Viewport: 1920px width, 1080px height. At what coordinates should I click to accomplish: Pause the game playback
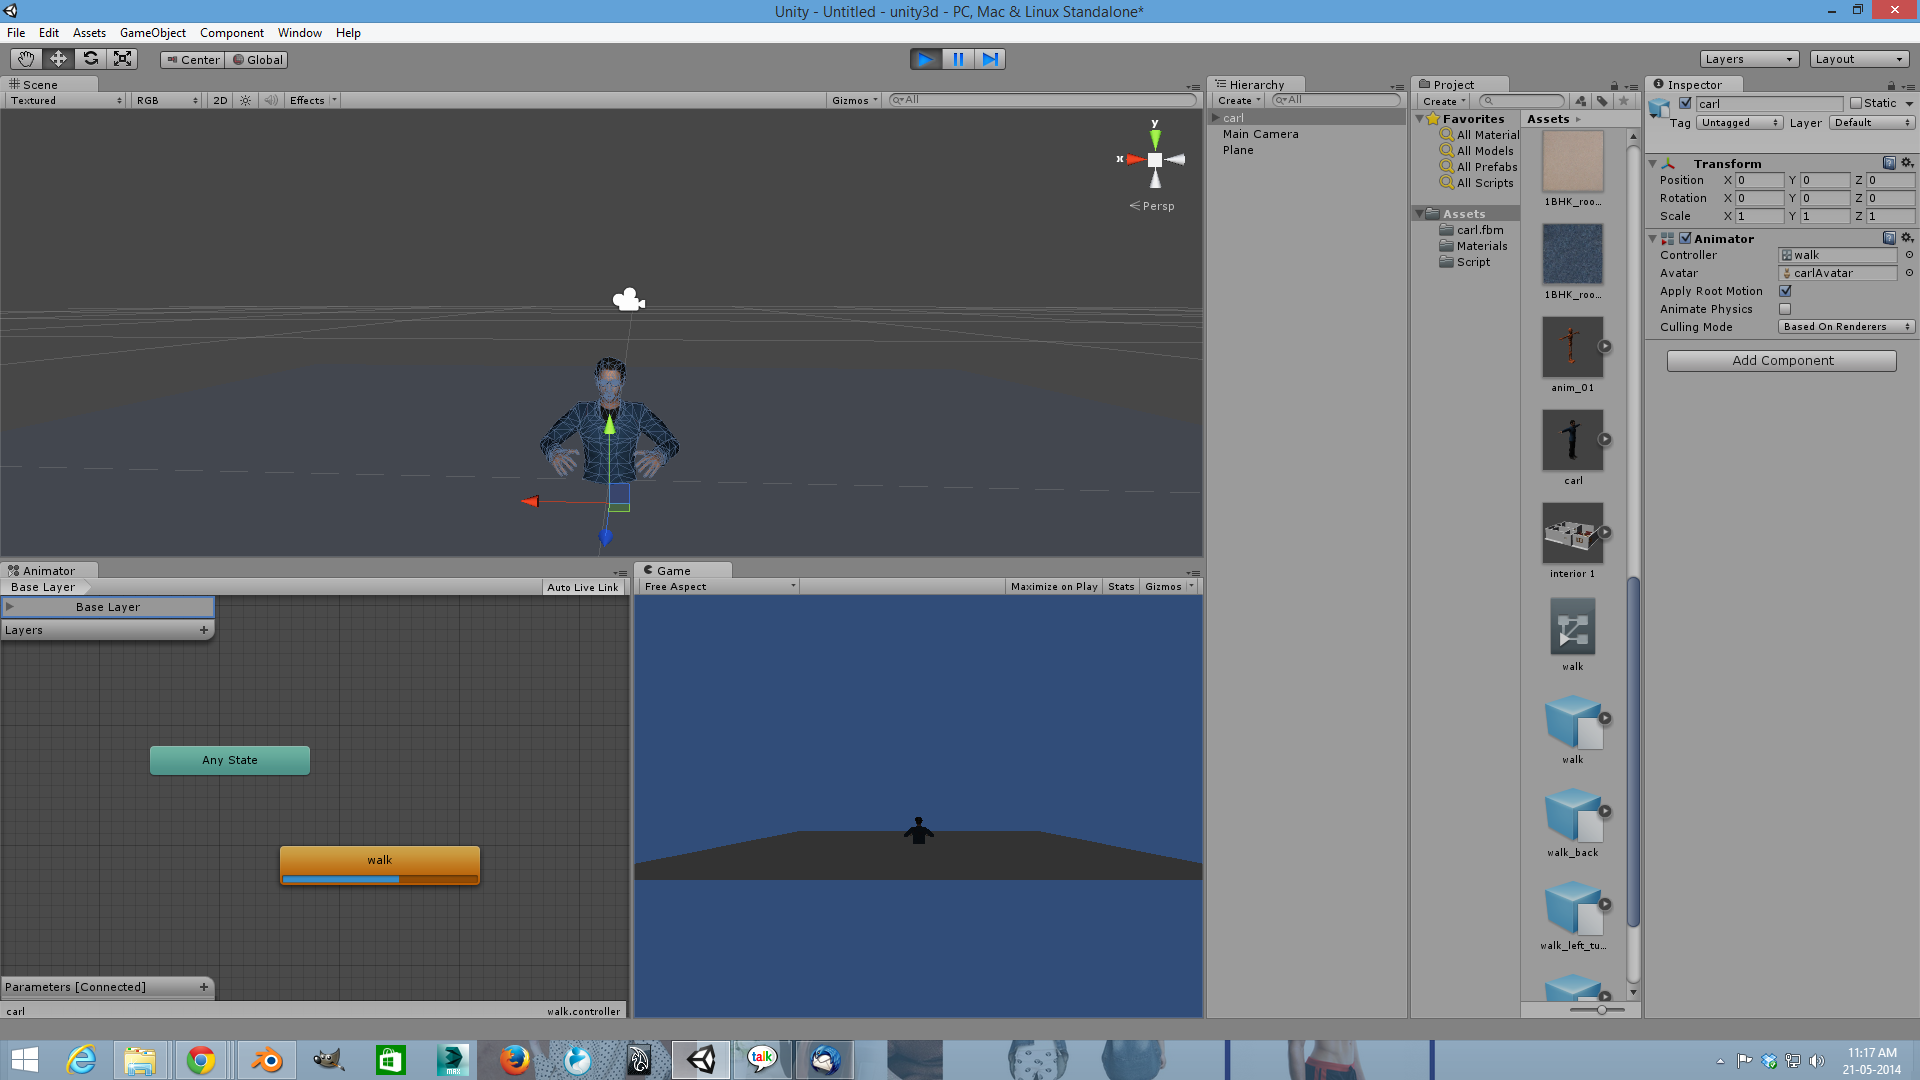click(x=957, y=59)
